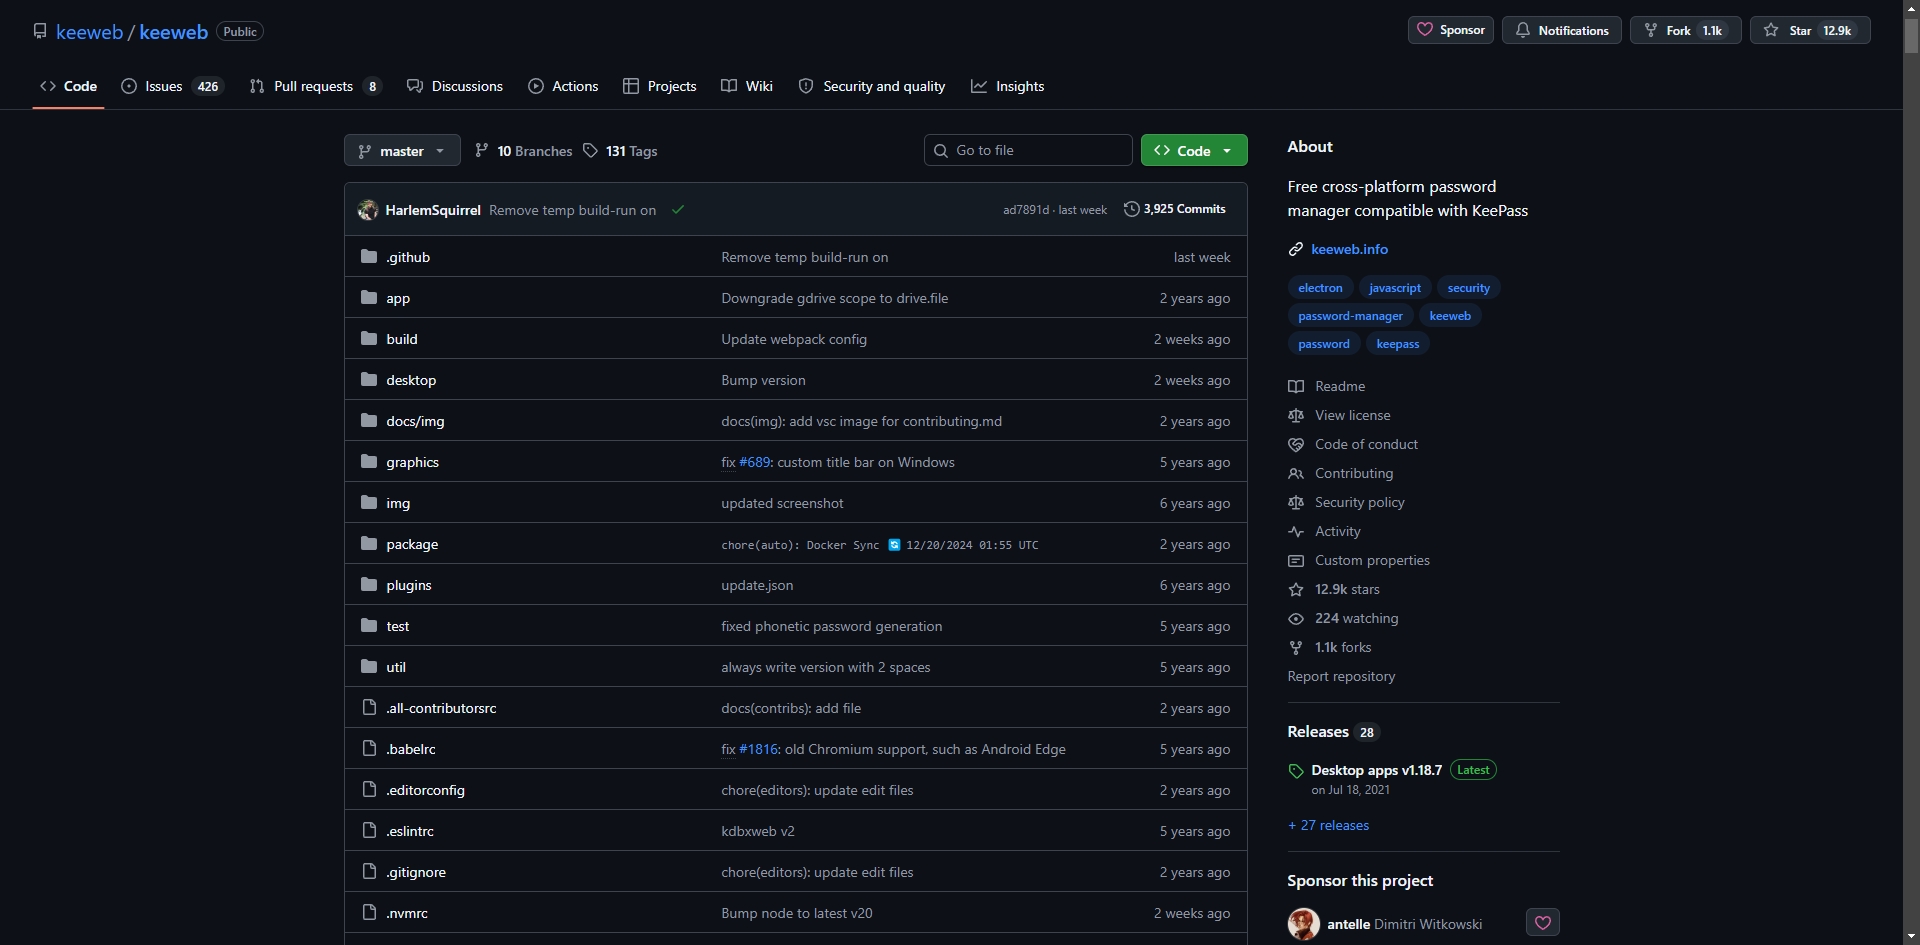
Task: Go to the Discussions tab
Action: tap(455, 86)
